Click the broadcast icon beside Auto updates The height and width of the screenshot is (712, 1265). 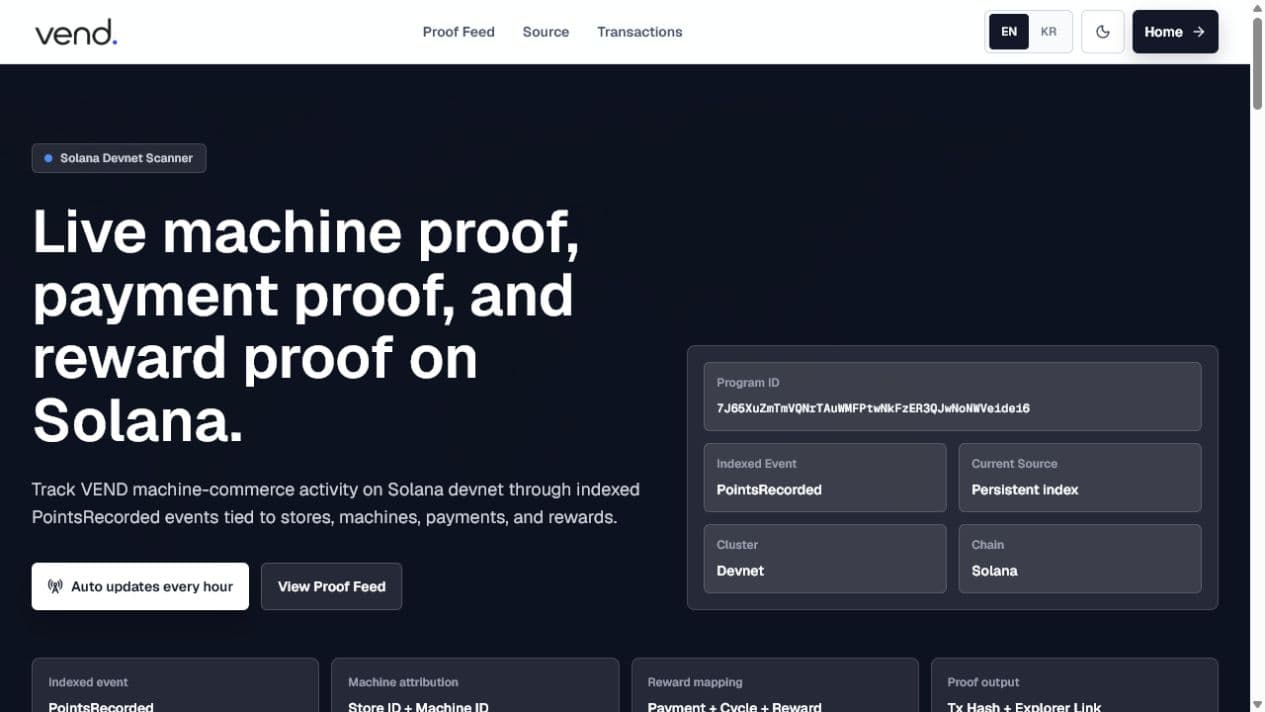coord(55,587)
